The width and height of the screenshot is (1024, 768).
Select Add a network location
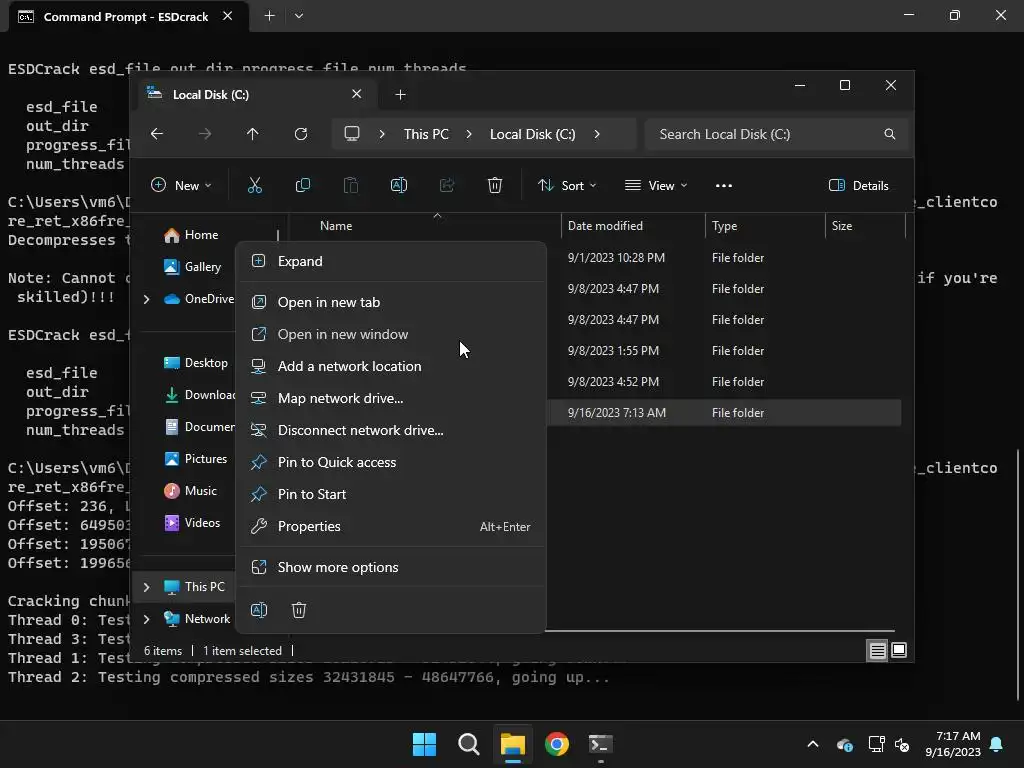pyautogui.click(x=391, y=366)
